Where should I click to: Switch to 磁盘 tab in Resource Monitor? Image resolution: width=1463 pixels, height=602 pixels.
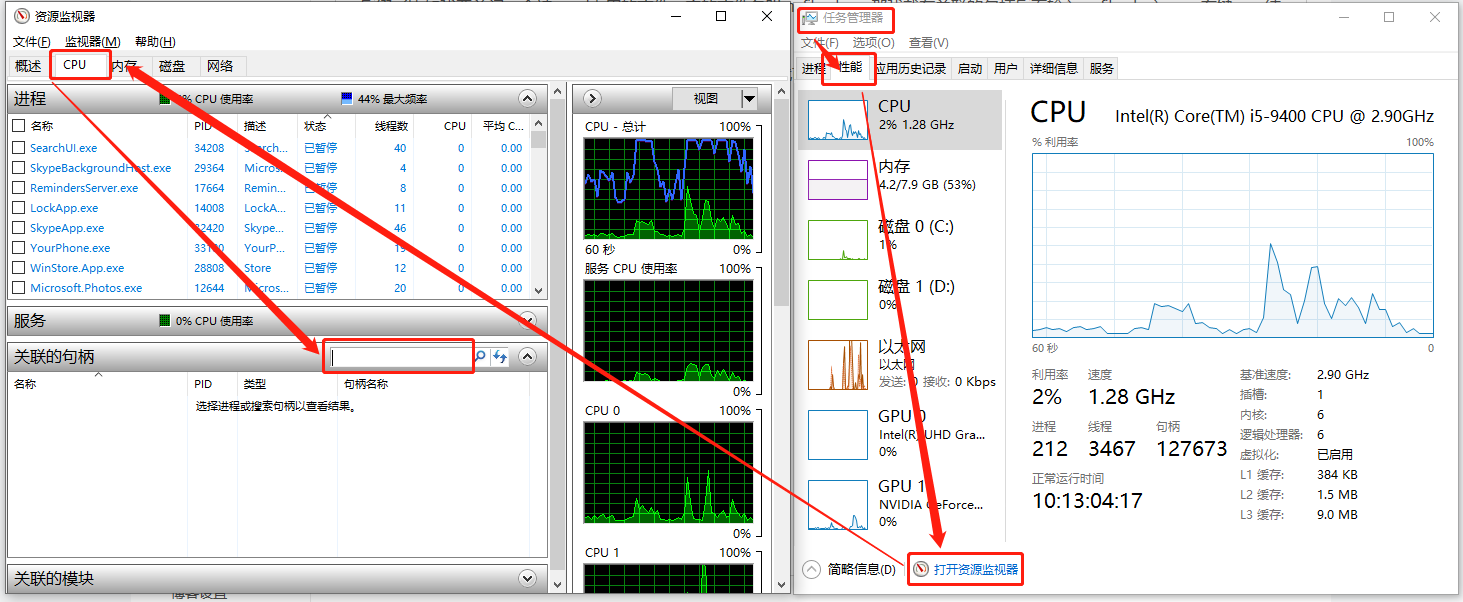click(172, 66)
